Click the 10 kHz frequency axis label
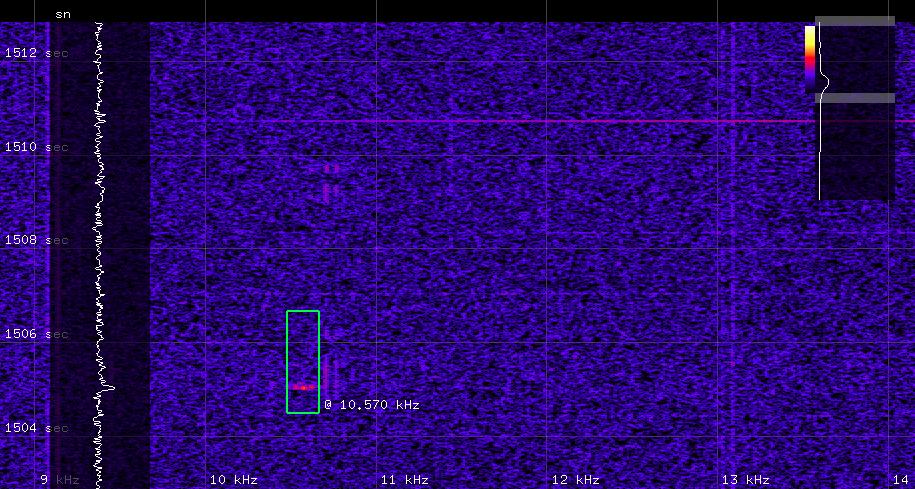This screenshot has height=489, width=915. 233,480
